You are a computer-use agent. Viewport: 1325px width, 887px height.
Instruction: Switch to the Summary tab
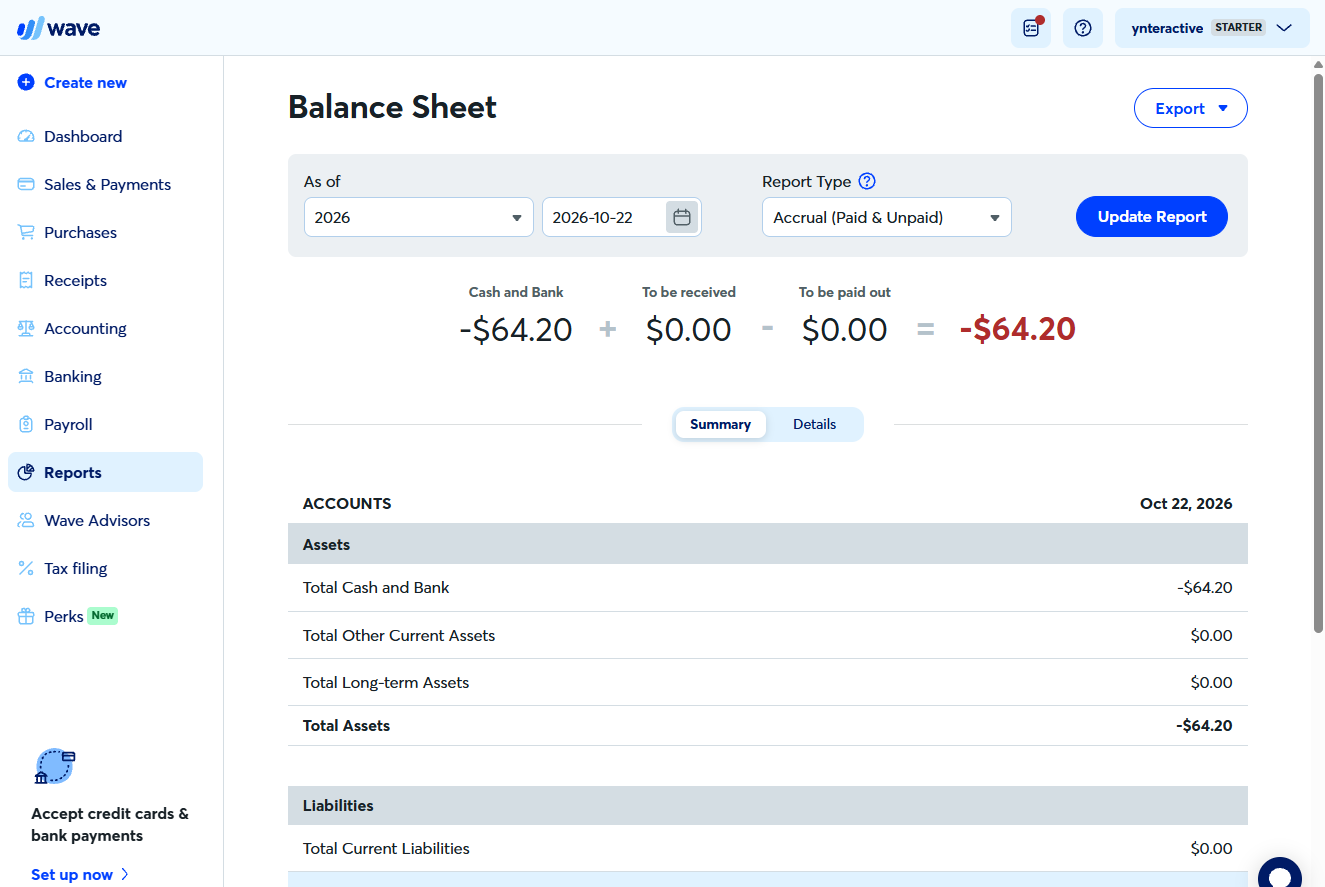(x=720, y=425)
